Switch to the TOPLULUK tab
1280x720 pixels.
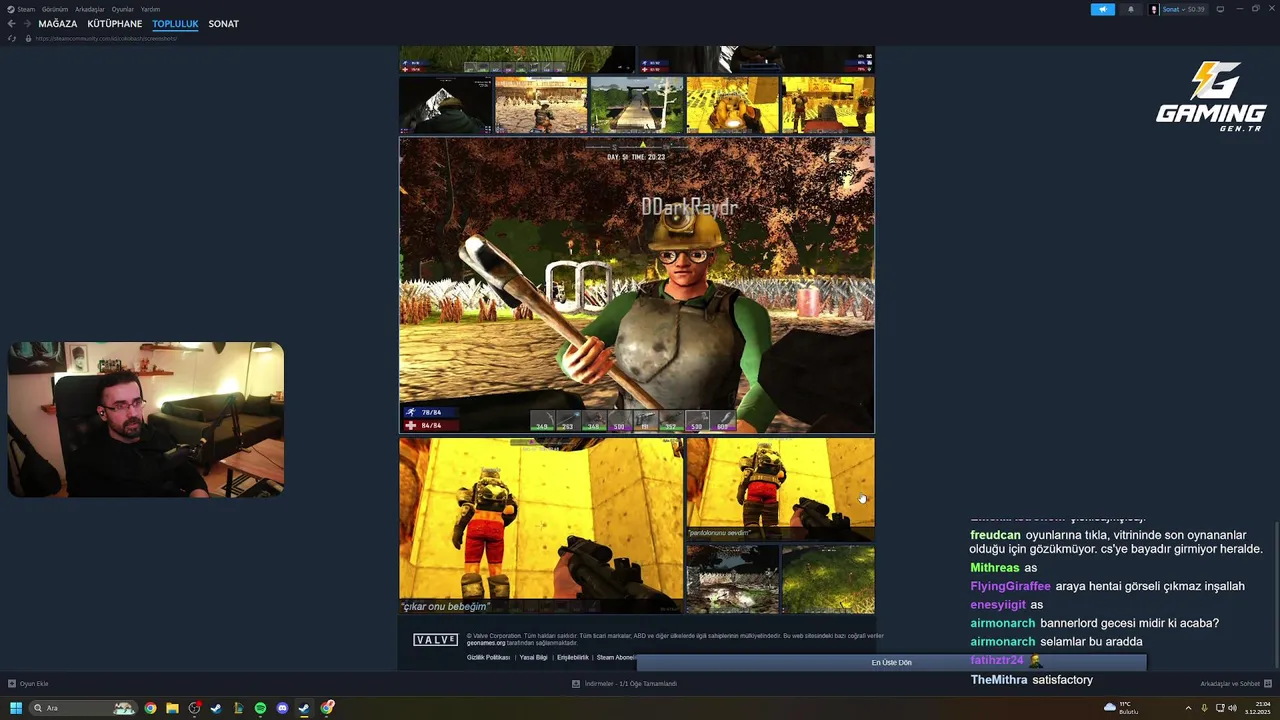[x=176, y=24]
